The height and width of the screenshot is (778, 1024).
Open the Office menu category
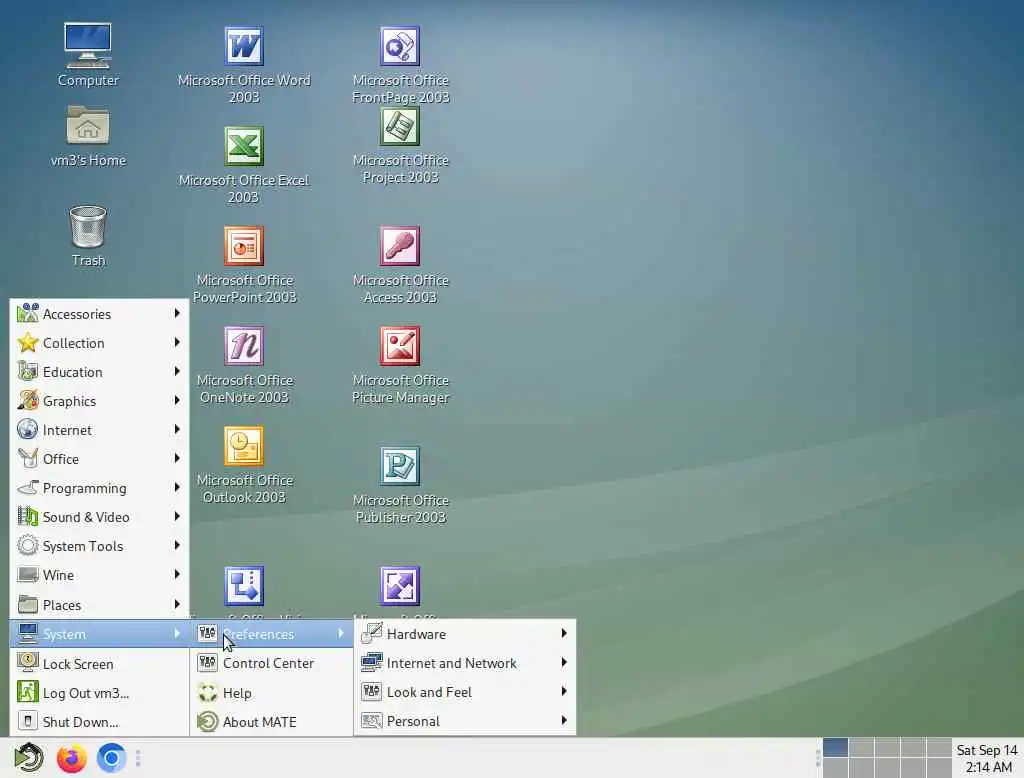[99, 459]
